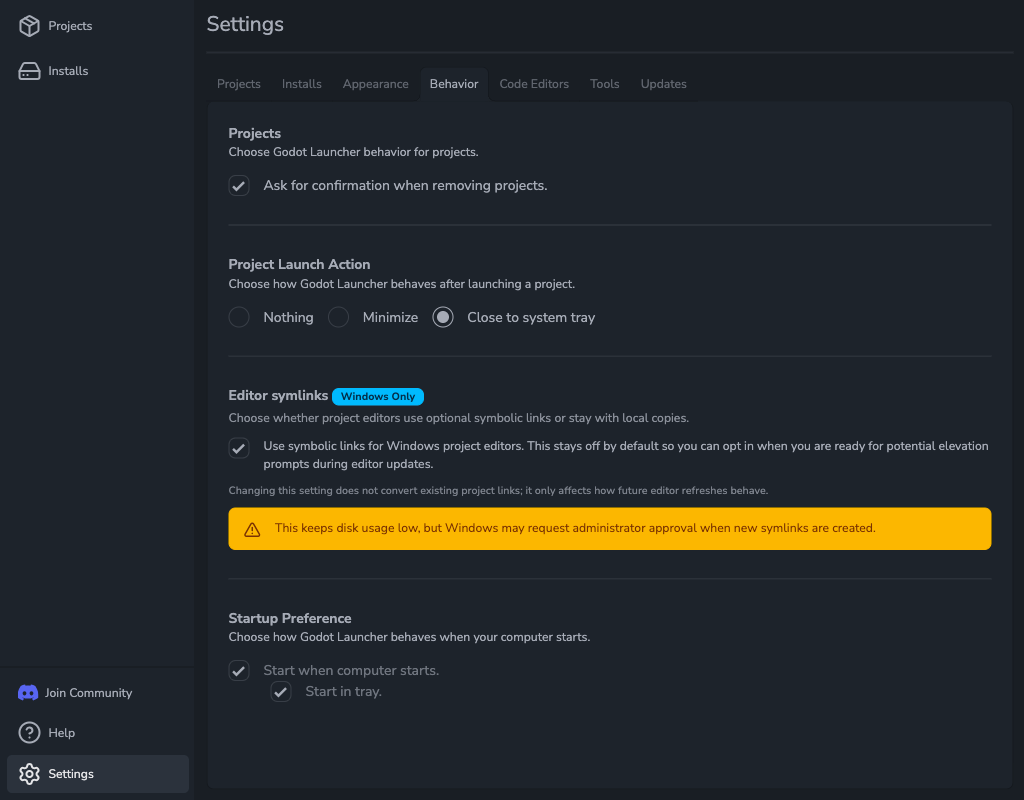The height and width of the screenshot is (800, 1024).
Task: Click the 'Close to system tray' label
Action: click(531, 317)
